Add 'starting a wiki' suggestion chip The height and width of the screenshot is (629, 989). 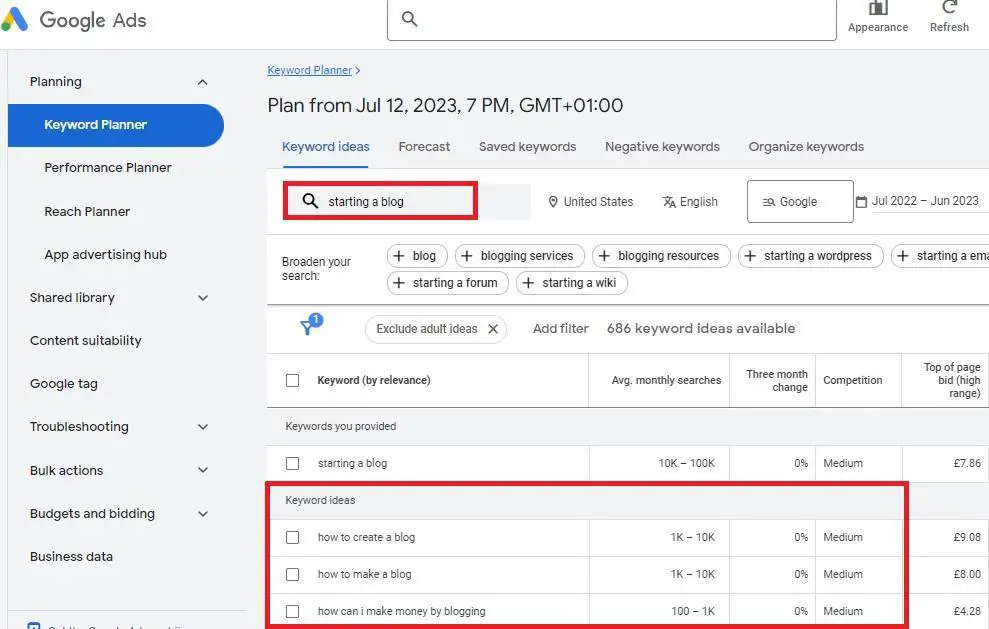571,283
